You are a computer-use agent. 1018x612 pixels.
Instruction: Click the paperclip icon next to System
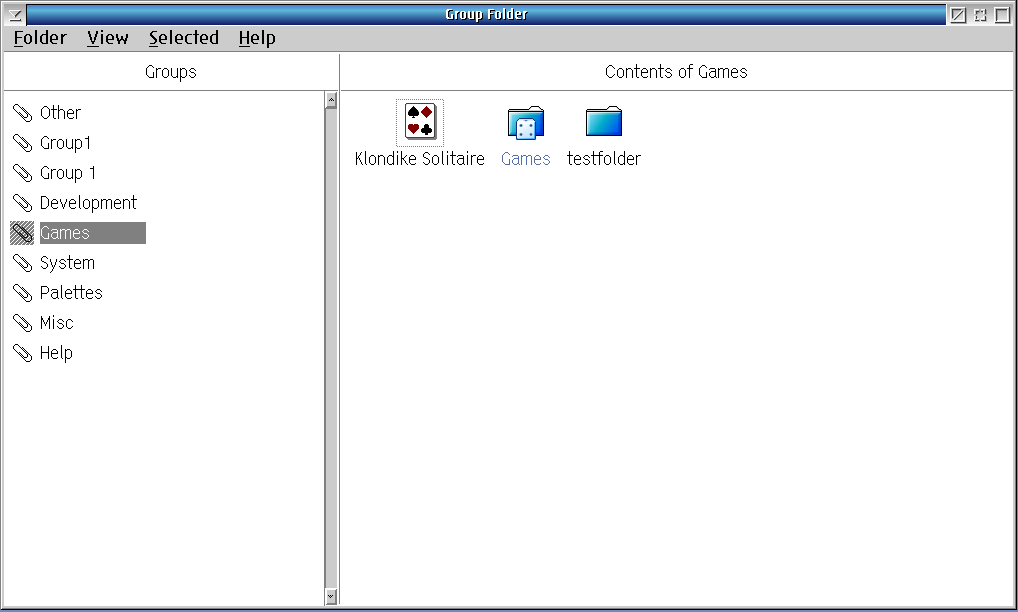[23, 263]
